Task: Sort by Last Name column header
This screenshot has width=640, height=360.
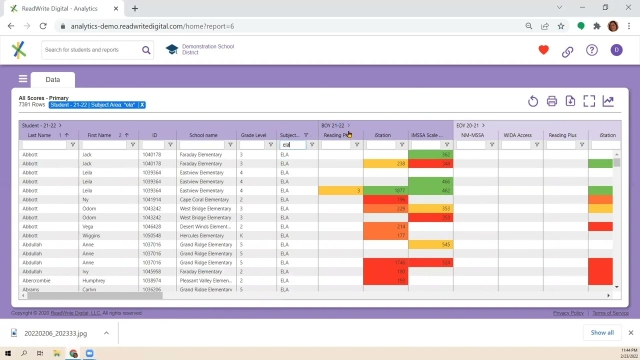Action: pos(39,135)
